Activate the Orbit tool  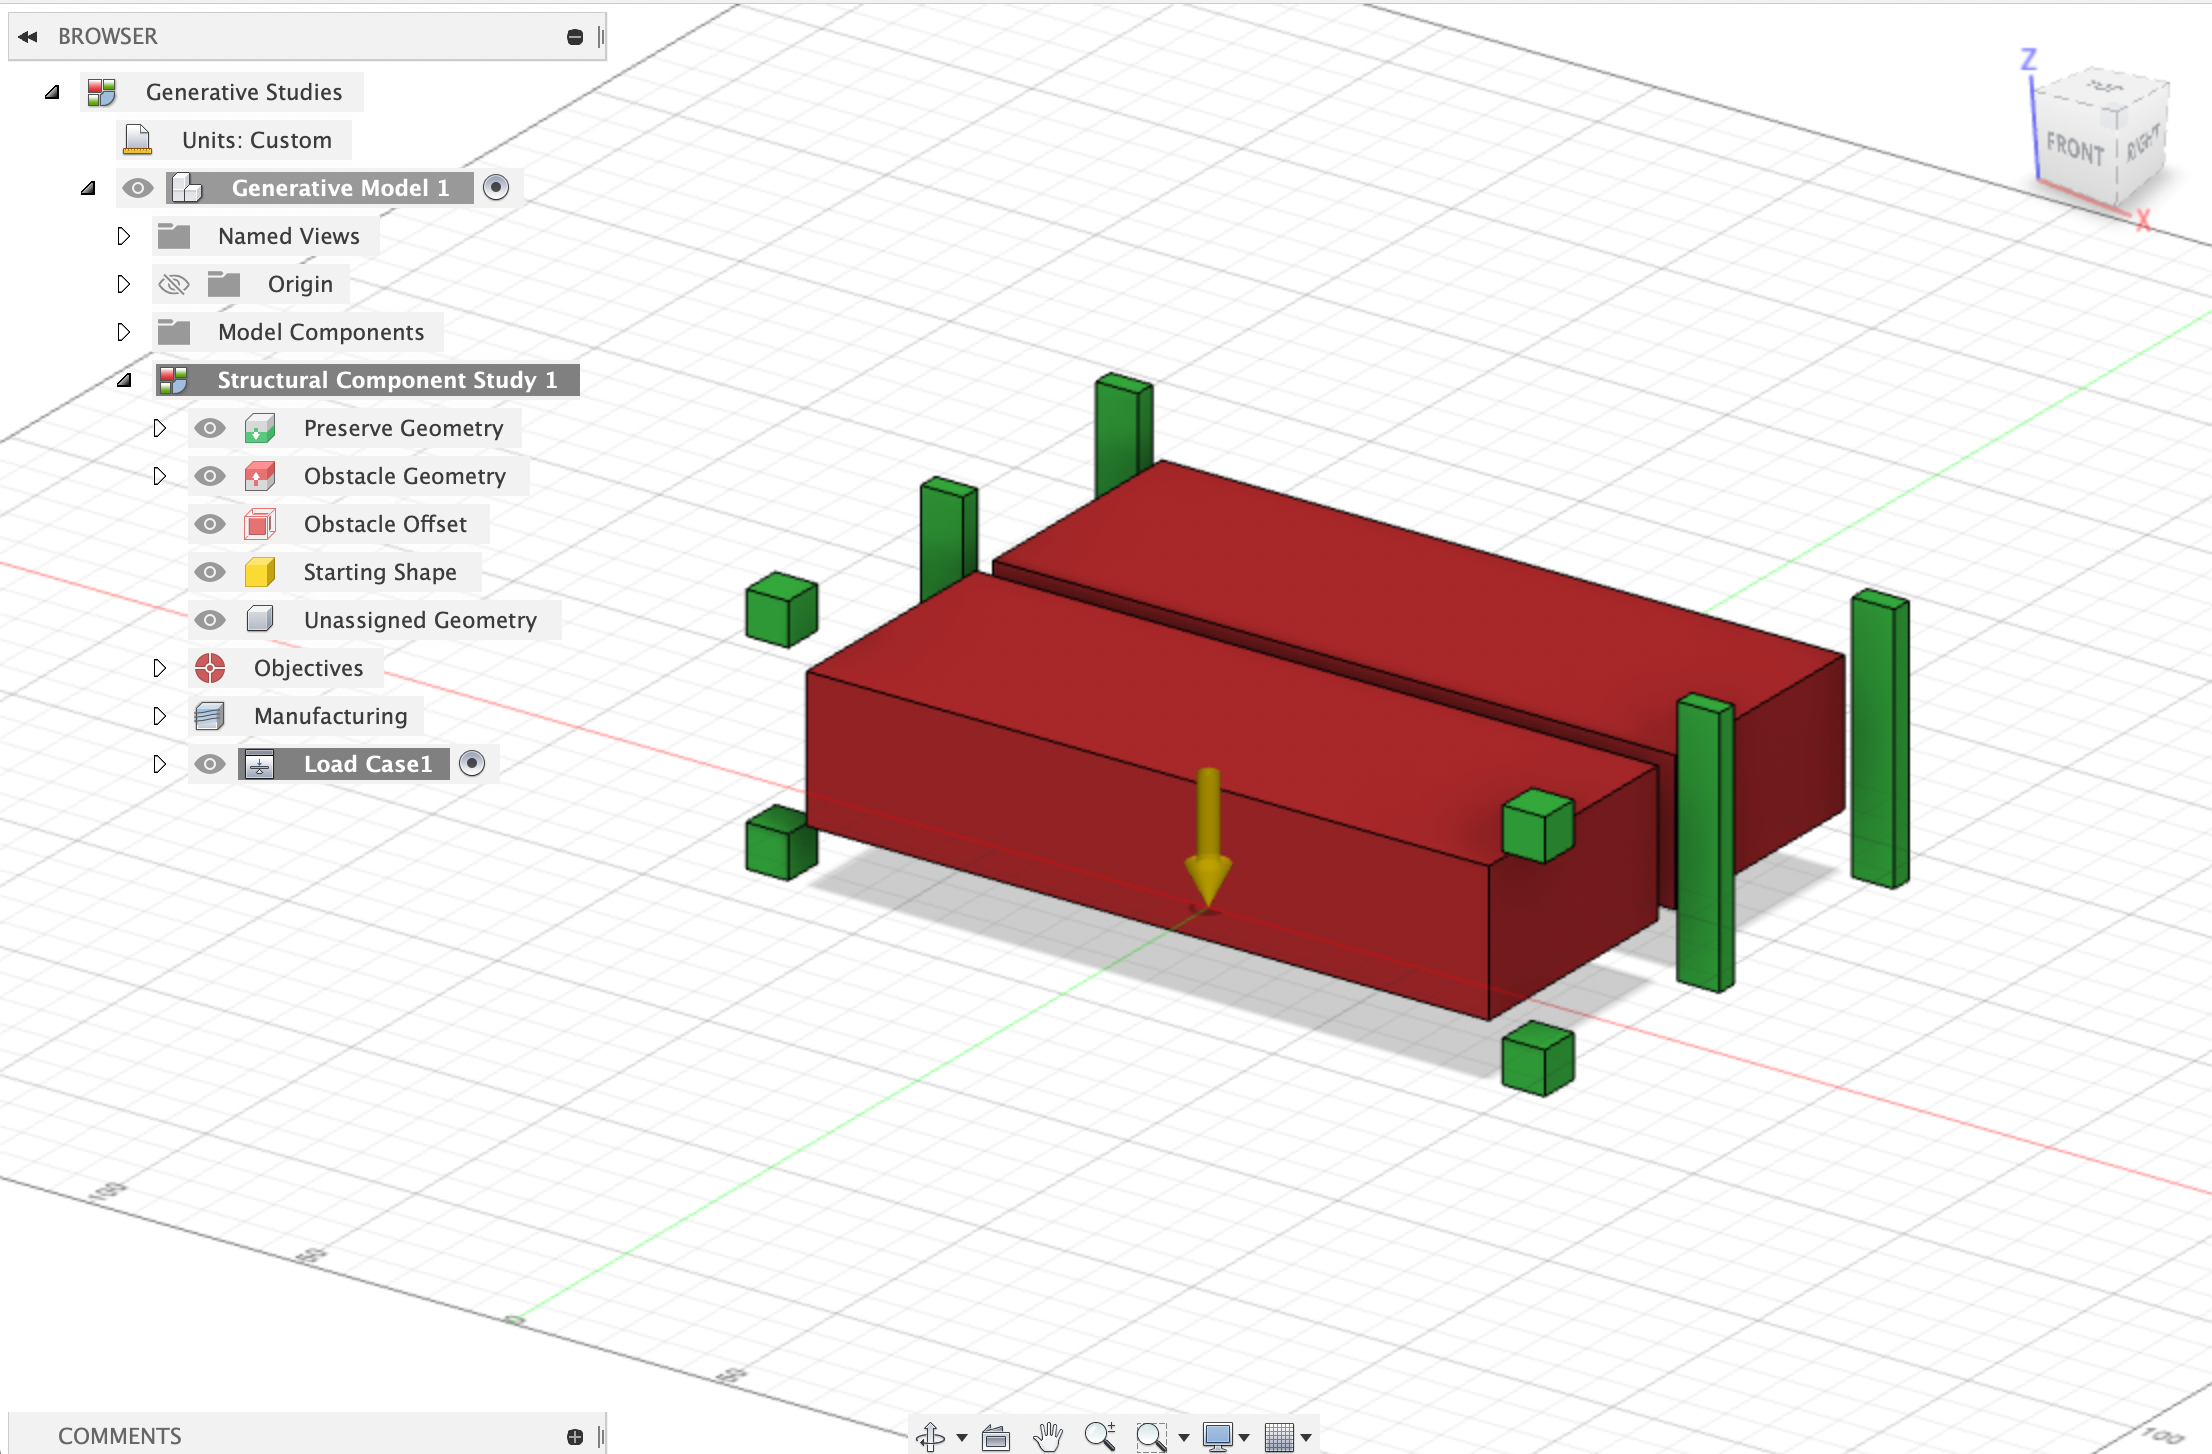pyautogui.click(x=931, y=1437)
